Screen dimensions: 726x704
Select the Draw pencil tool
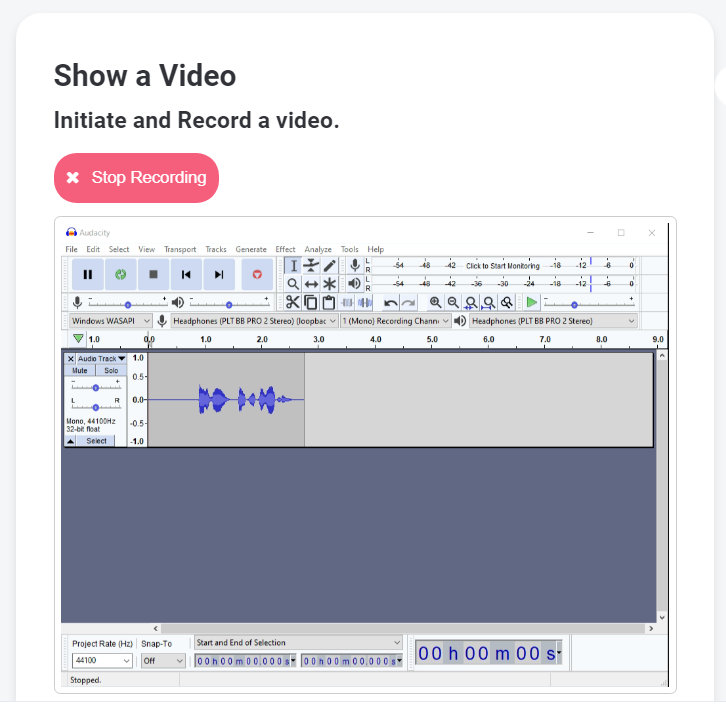329,266
